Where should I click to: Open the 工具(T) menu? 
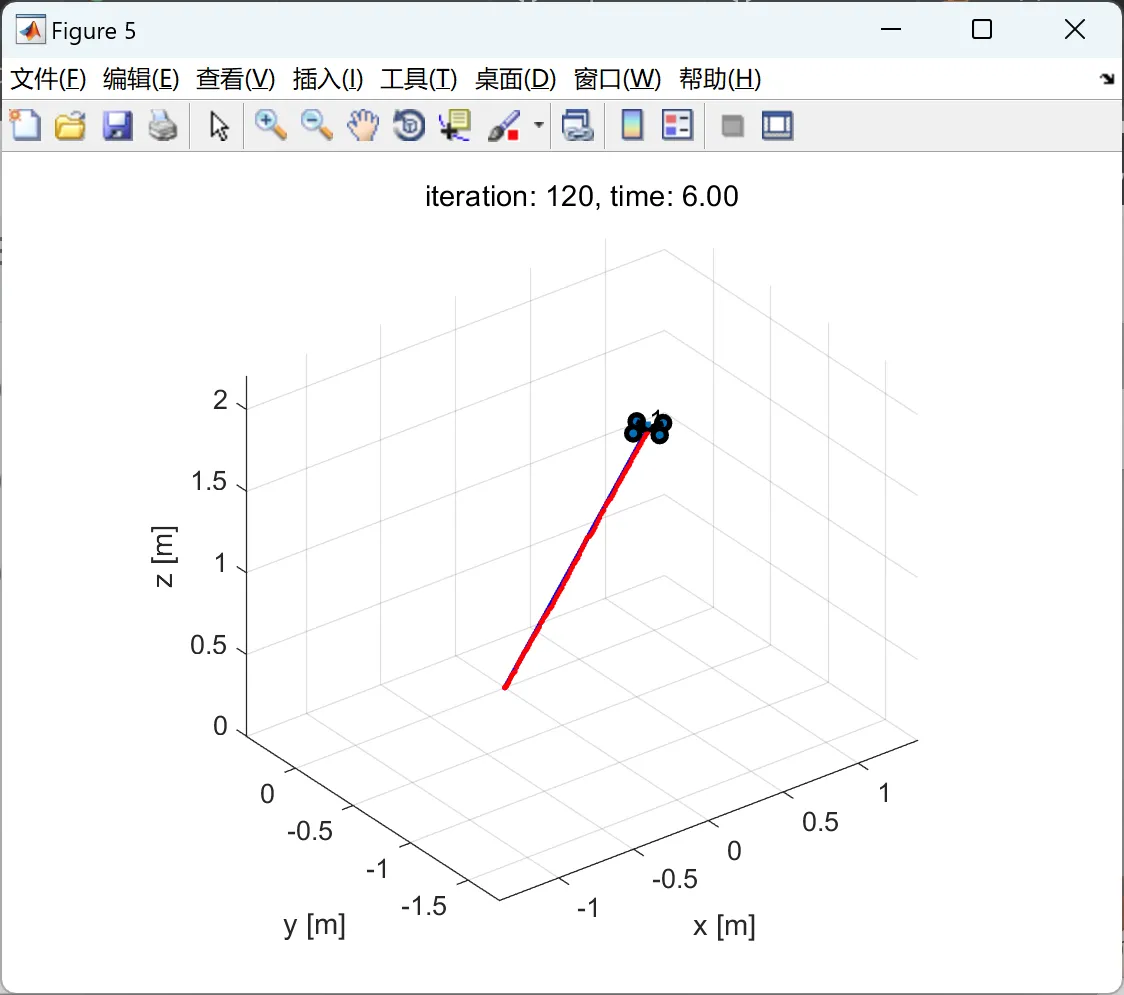click(419, 78)
